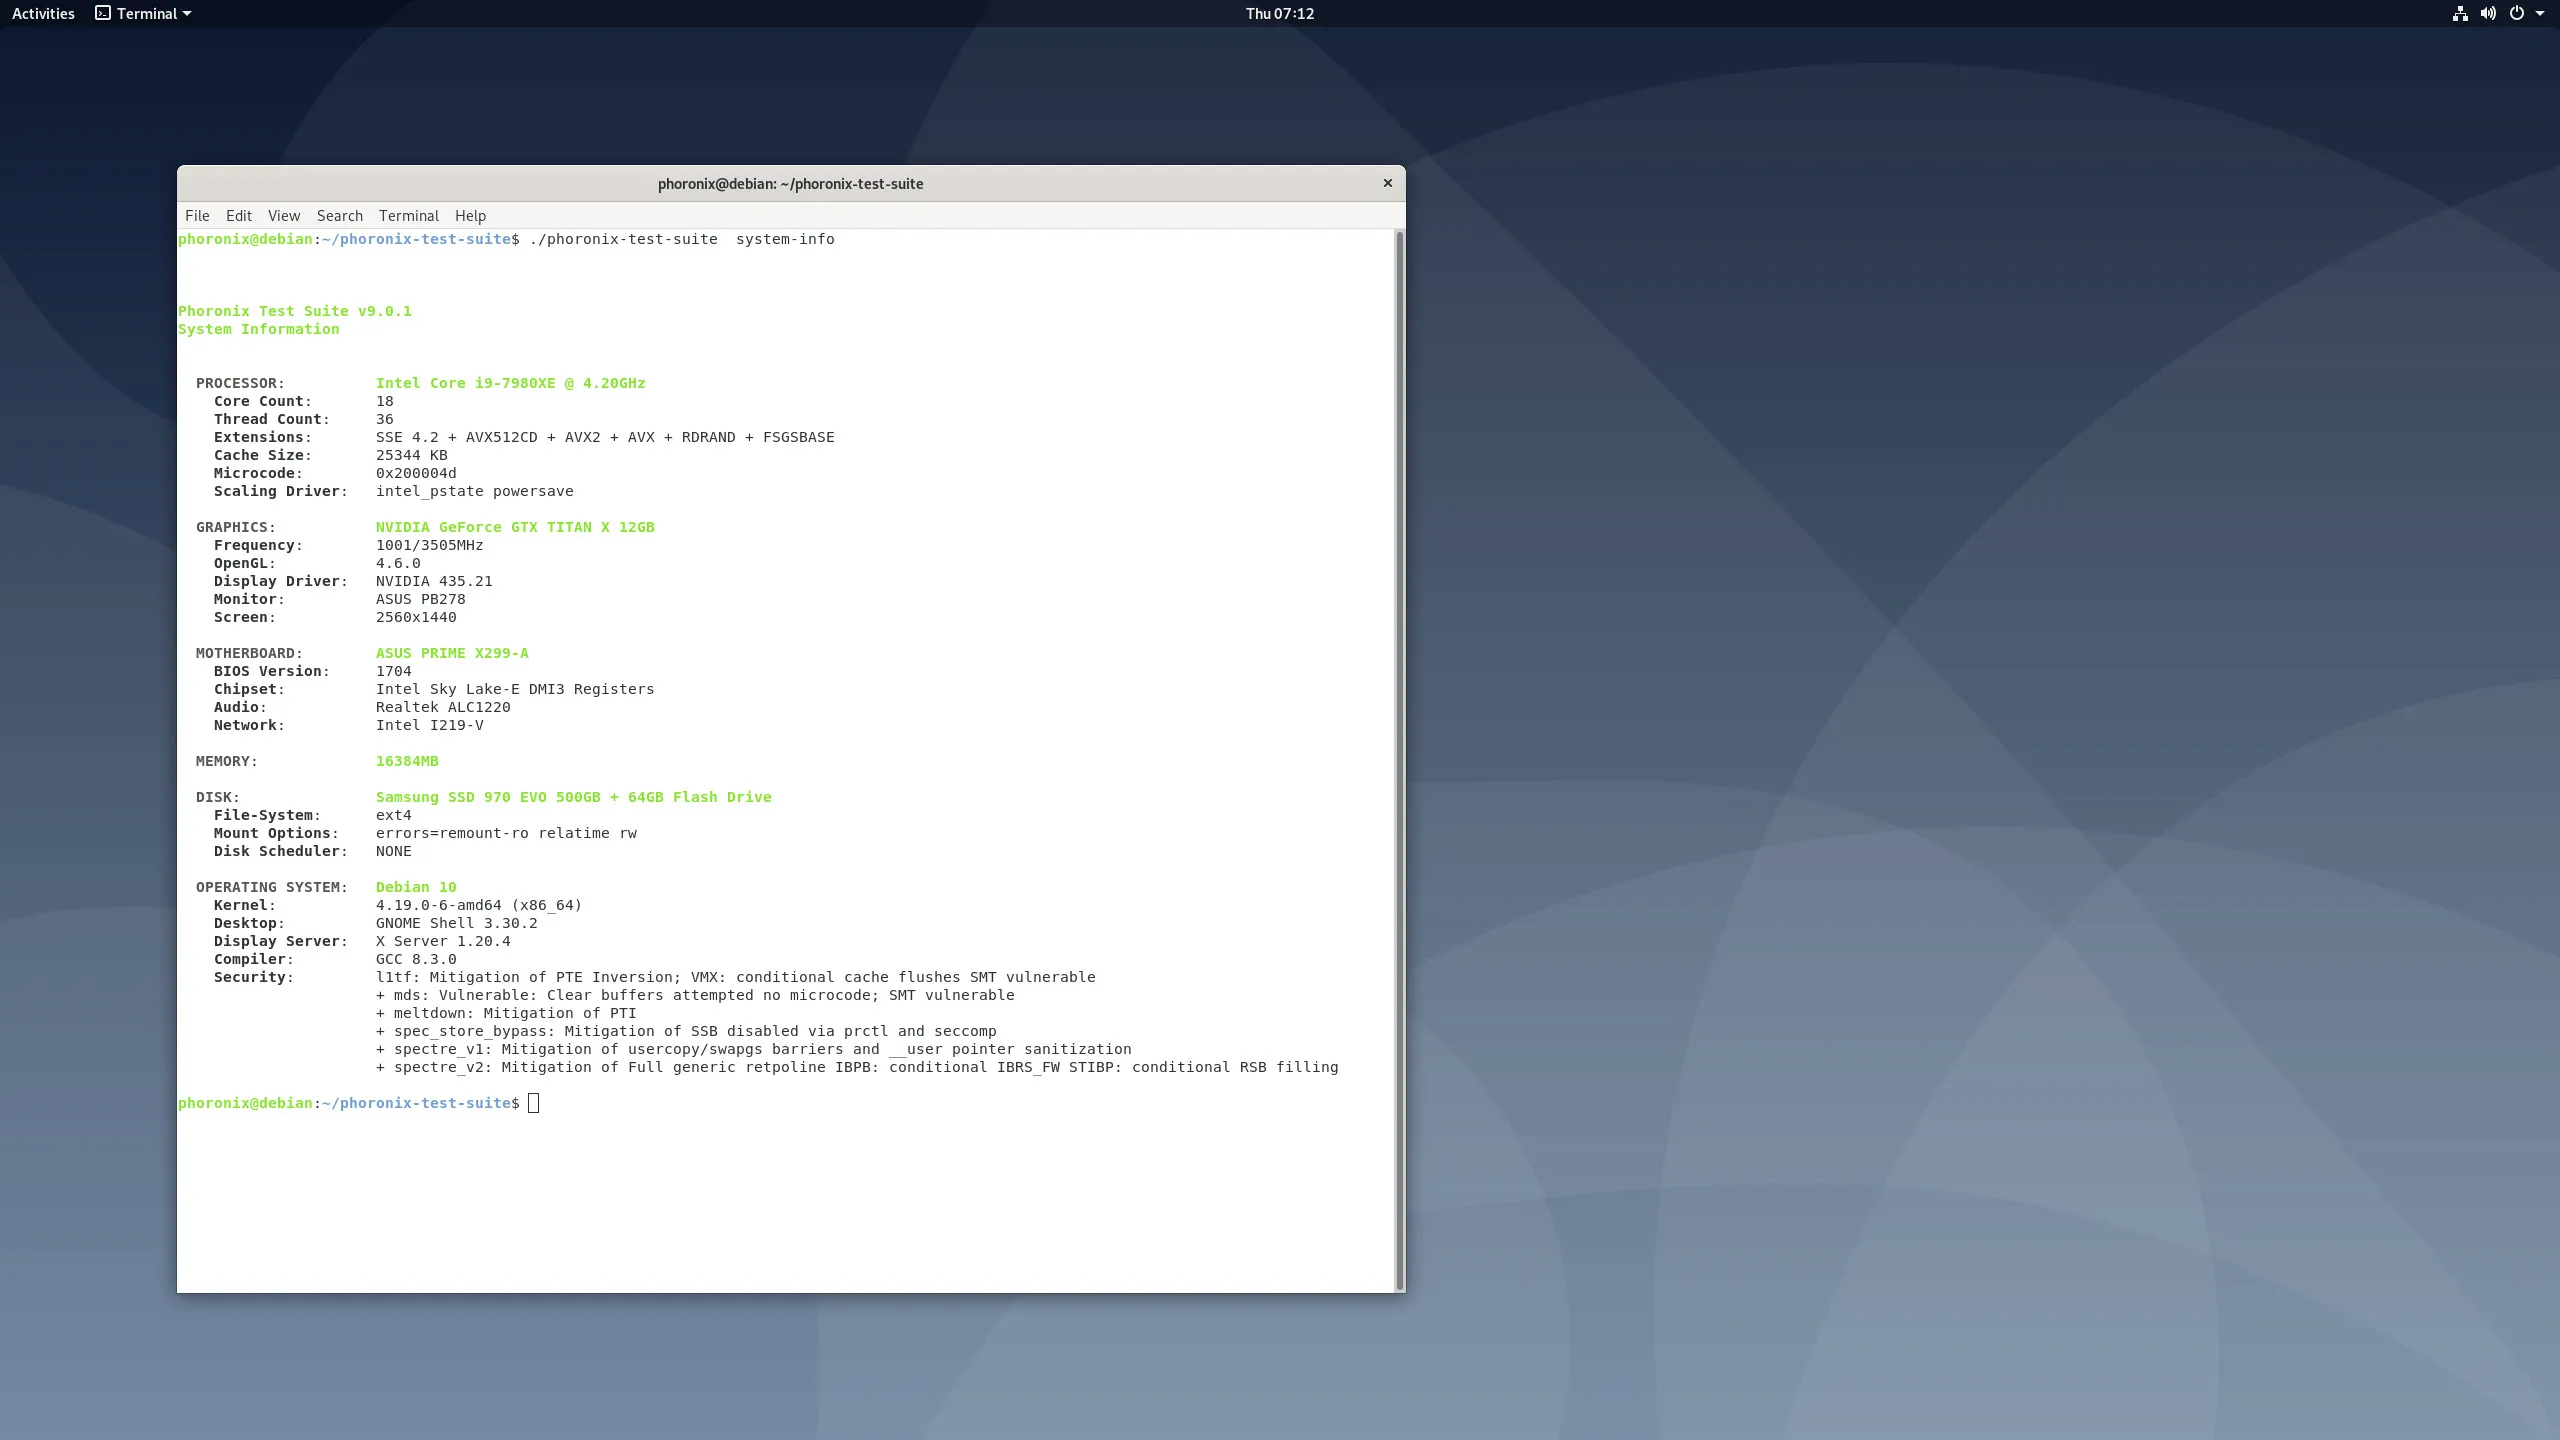Click the Terminal app icon in top bar
The height and width of the screenshot is (1440, 2560).
pos(103,14)
